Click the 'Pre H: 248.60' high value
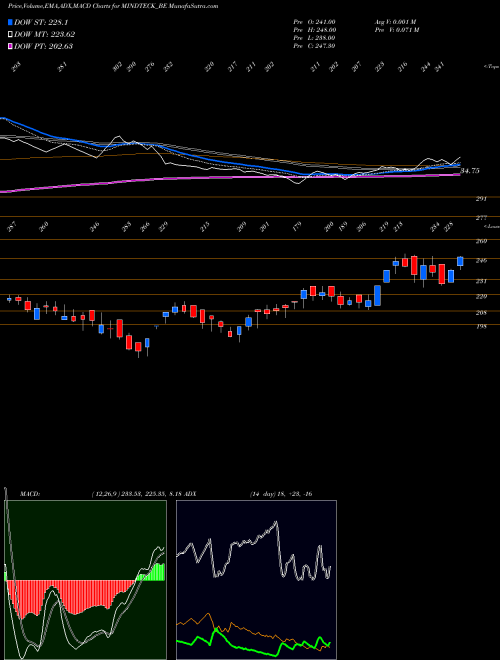Image resolution: width=500 pixels, height=660 pixels. 314,30
